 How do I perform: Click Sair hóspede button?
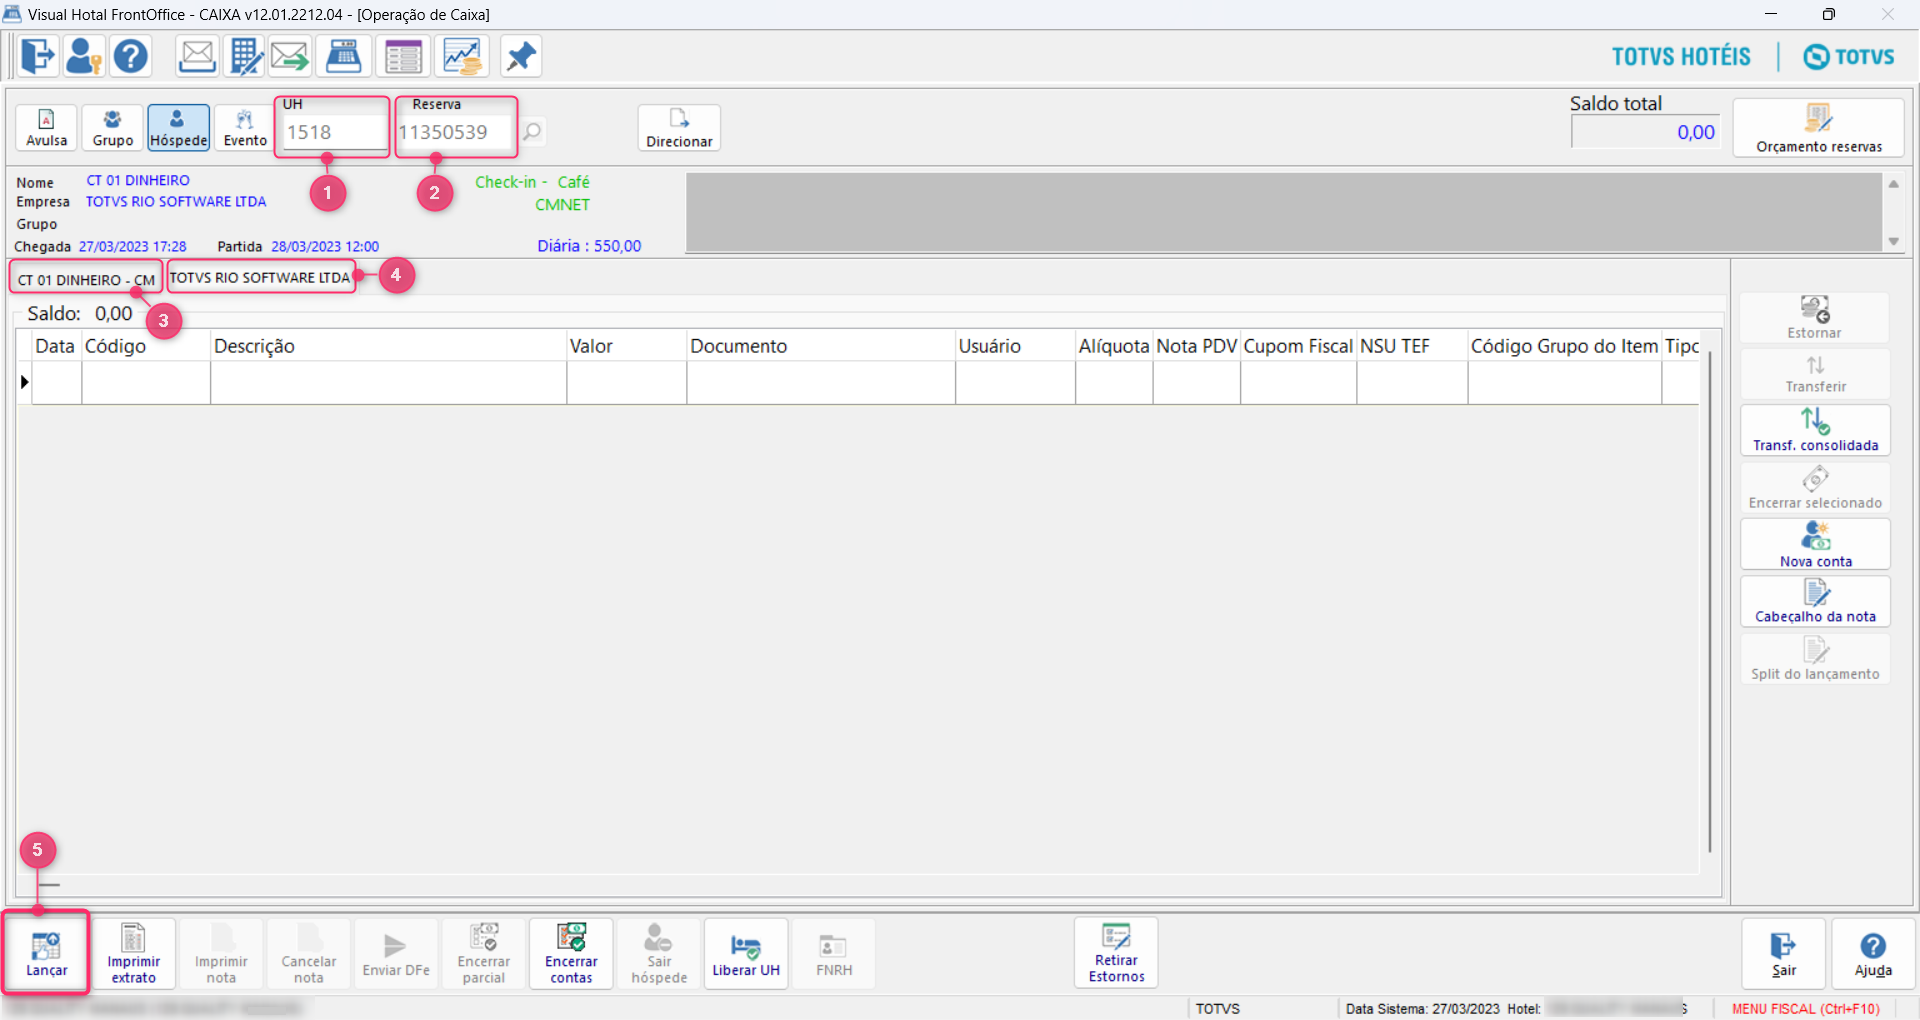pos(659,953)
